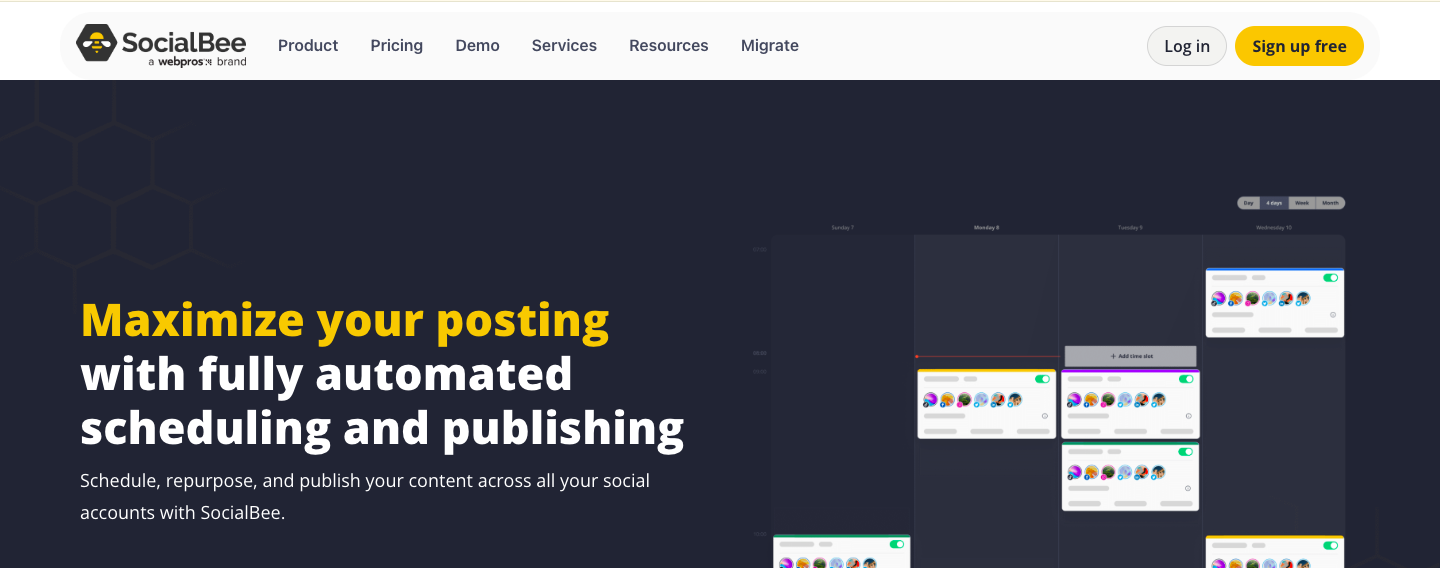Click the Wednesday 10 column header
The width and height of the screenshot is (1440, 568).
click(1274, 228)
